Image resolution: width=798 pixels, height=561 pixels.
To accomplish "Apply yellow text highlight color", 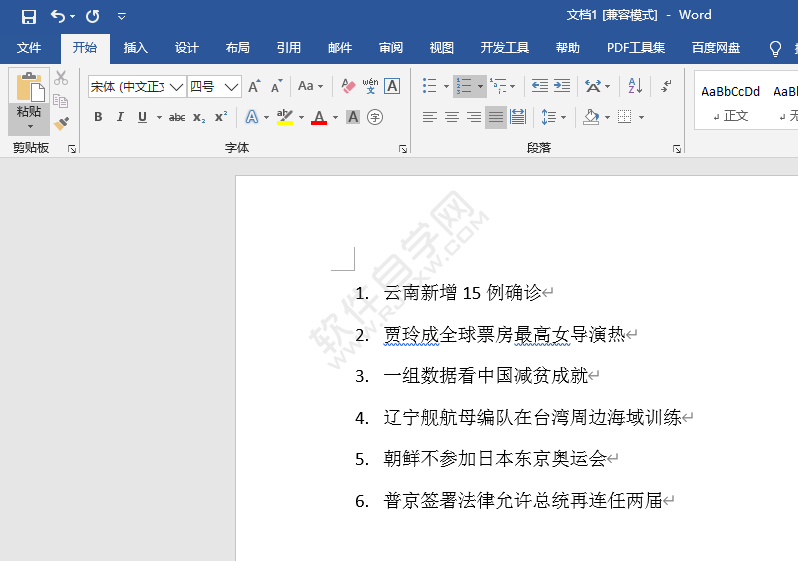I will coord(285,117).
